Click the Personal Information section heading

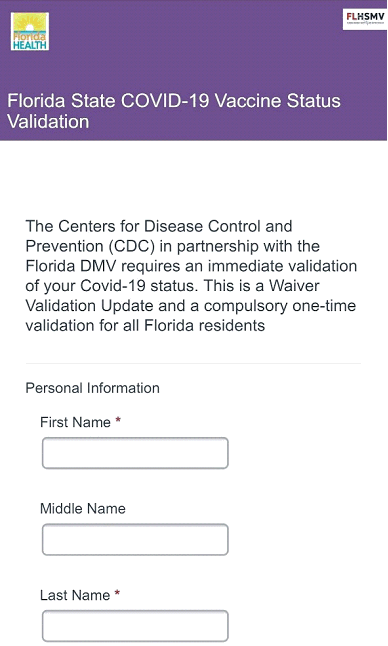tap(93, 388)
